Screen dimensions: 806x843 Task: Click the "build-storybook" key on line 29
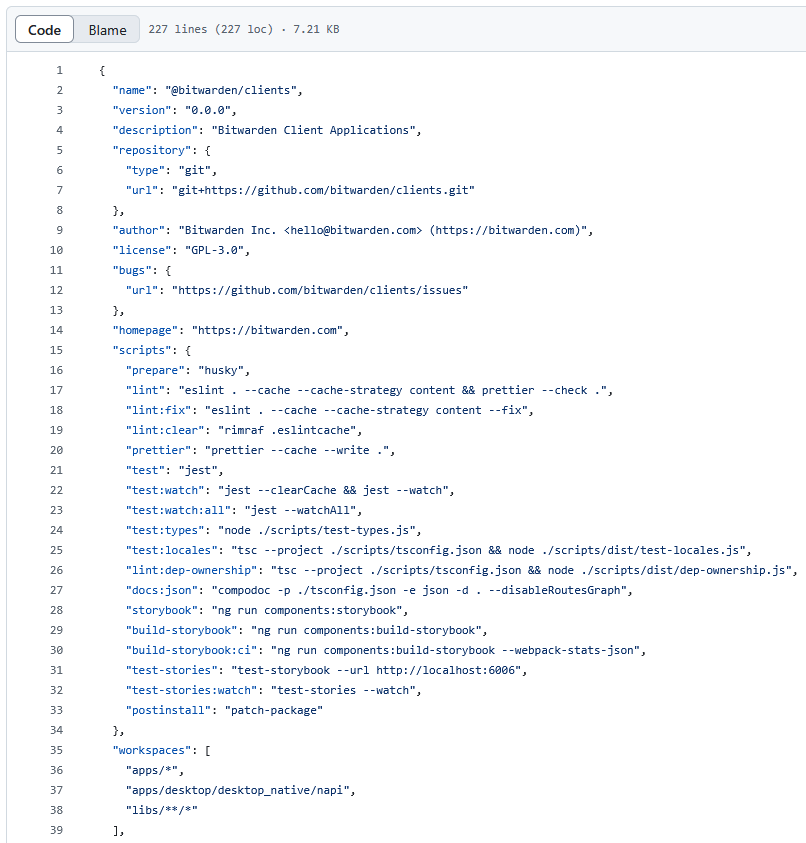(182, 630)
